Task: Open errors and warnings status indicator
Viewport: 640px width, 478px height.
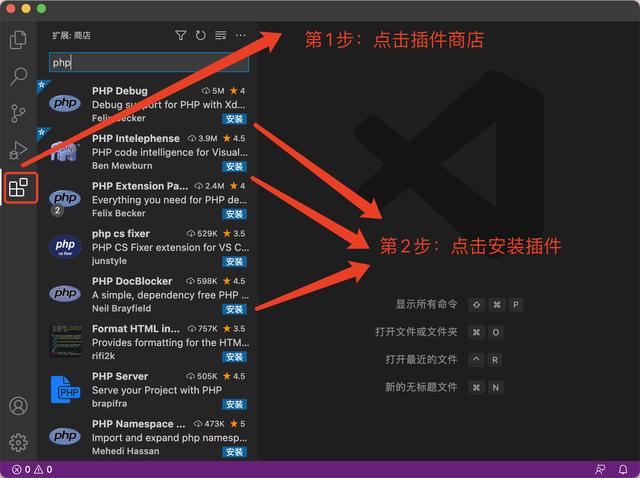Action: (32, 469)
